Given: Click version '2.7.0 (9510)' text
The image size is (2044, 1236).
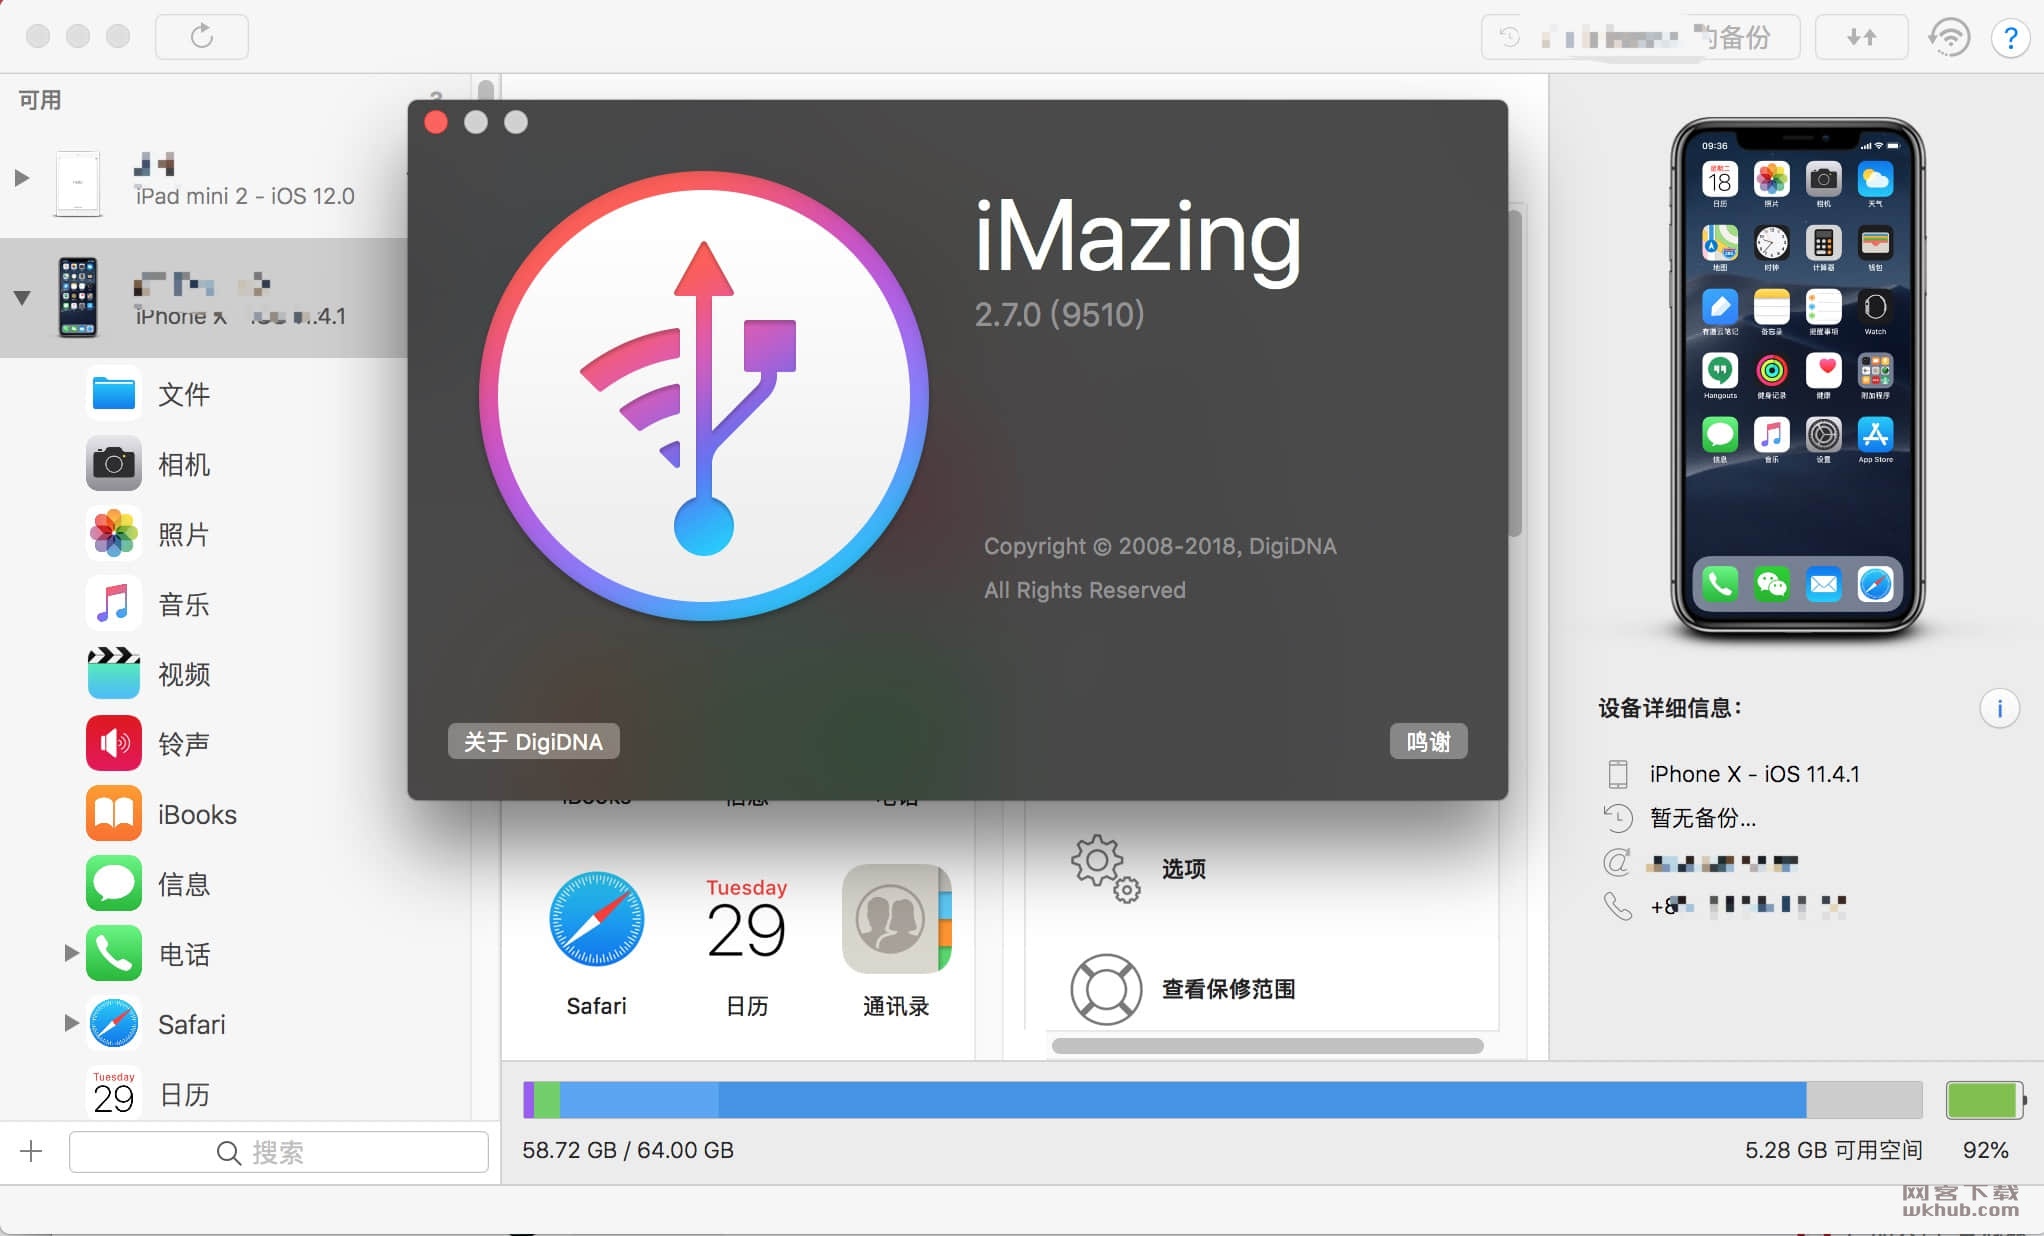Looking at the screenshot, I should pyautogui.click(x=1059, y=314).
